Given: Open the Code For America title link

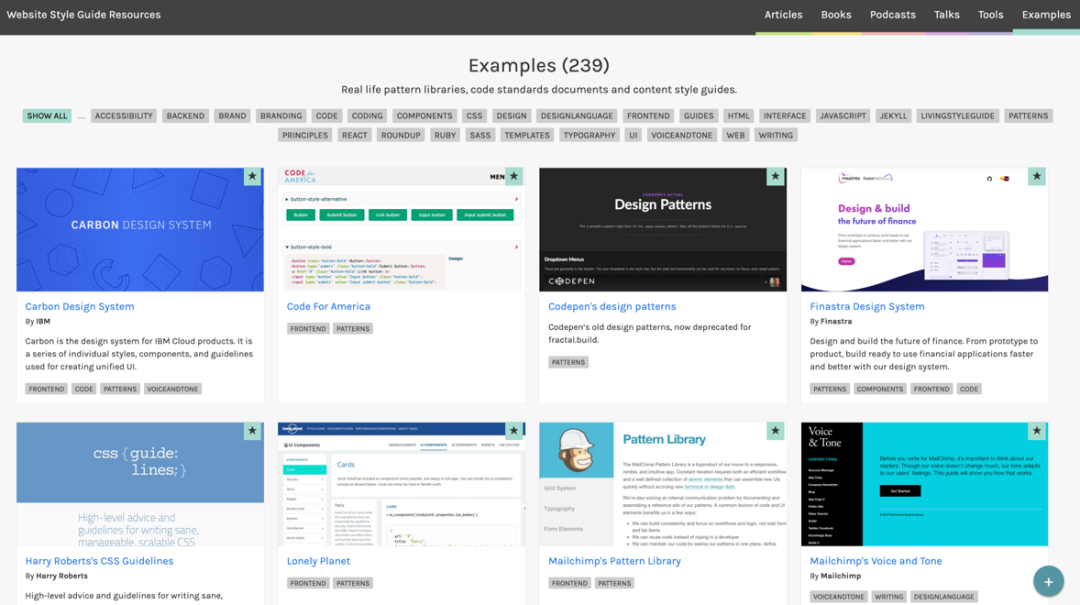Looking at the screenshot, I should [329, 307].
